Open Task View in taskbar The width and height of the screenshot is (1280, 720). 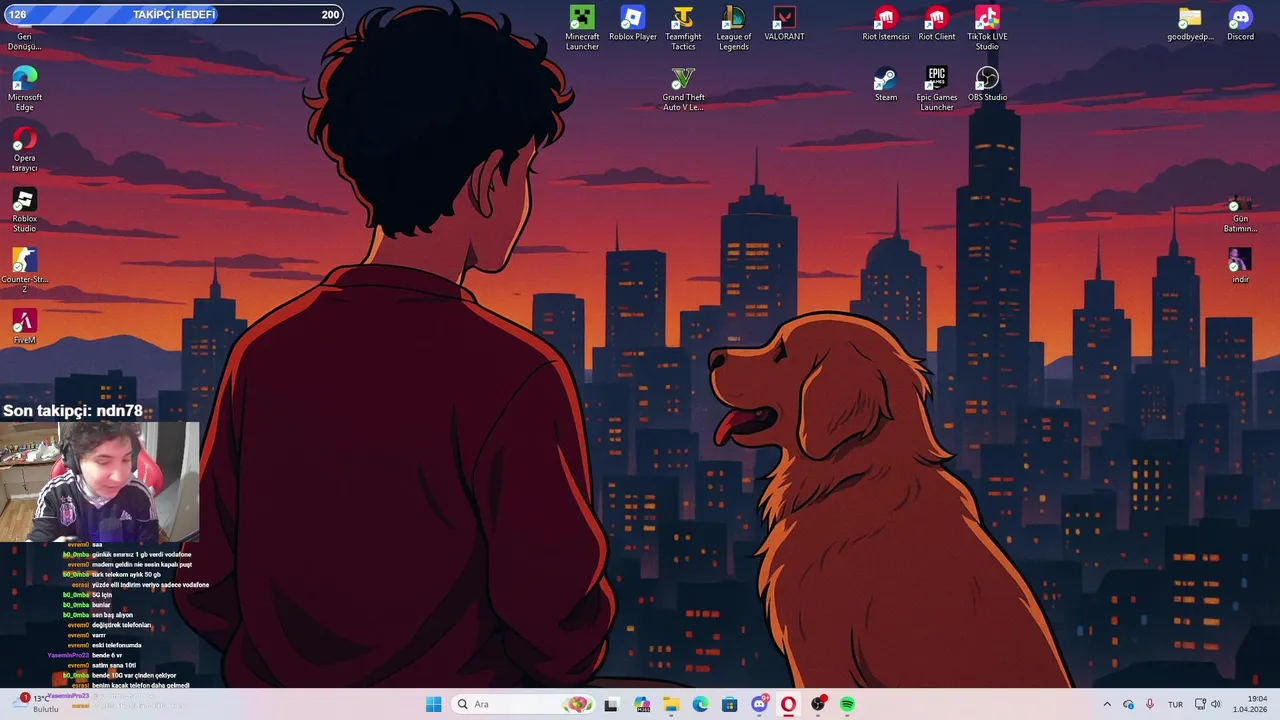[611, 704]
